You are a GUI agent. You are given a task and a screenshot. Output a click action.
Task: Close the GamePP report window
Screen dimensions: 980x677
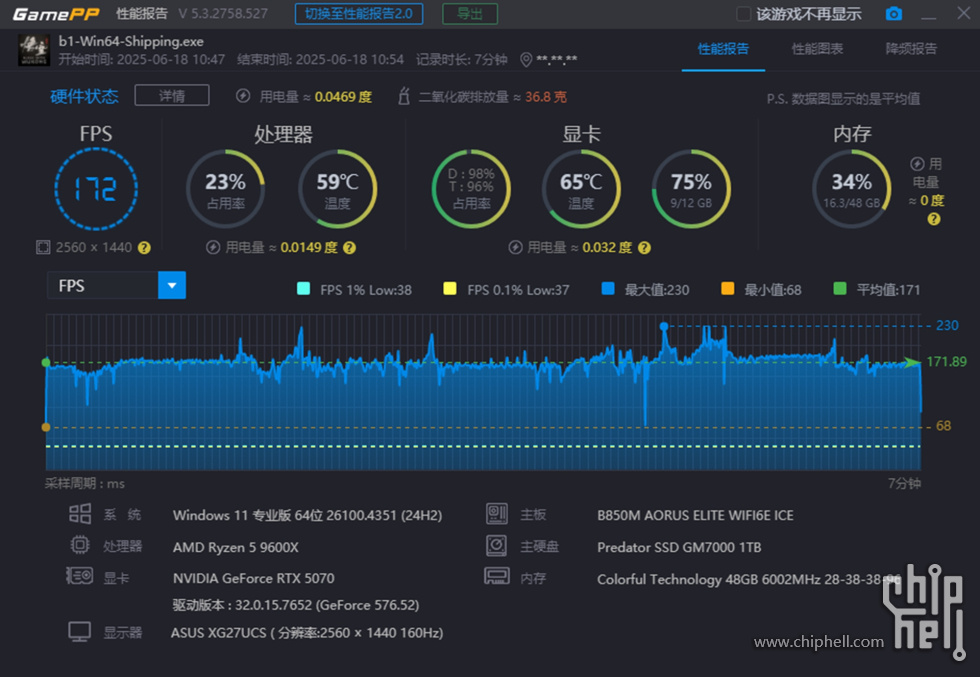pos(964,13)
